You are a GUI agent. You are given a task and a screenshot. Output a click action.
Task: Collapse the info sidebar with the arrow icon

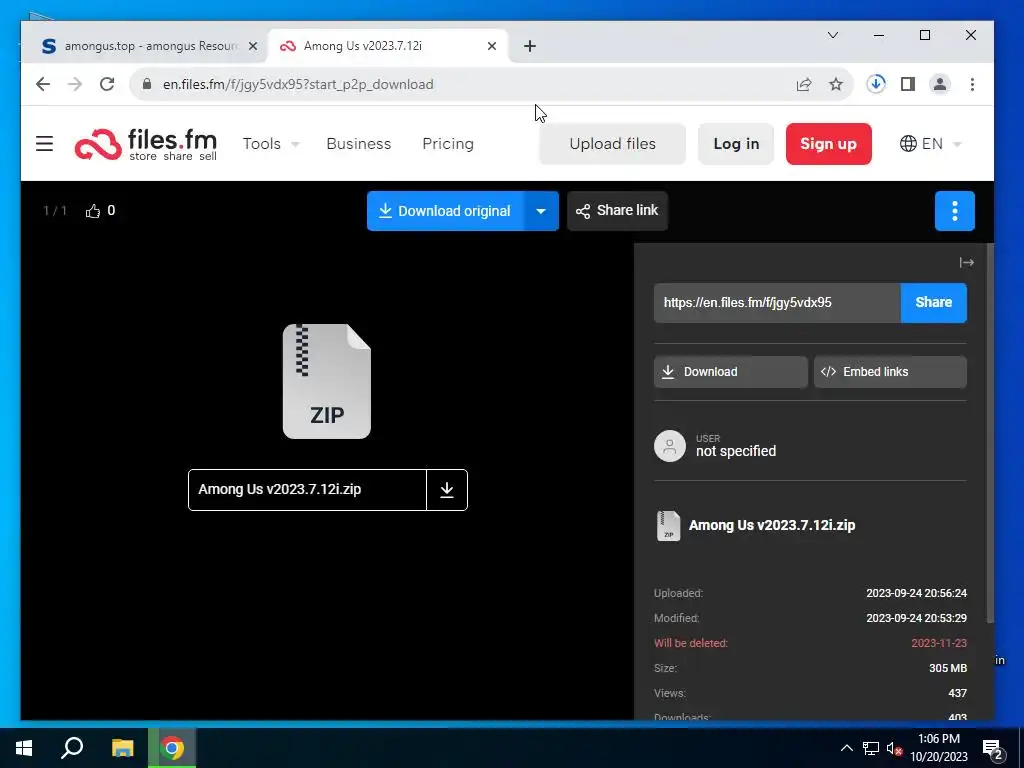(966, 263)
